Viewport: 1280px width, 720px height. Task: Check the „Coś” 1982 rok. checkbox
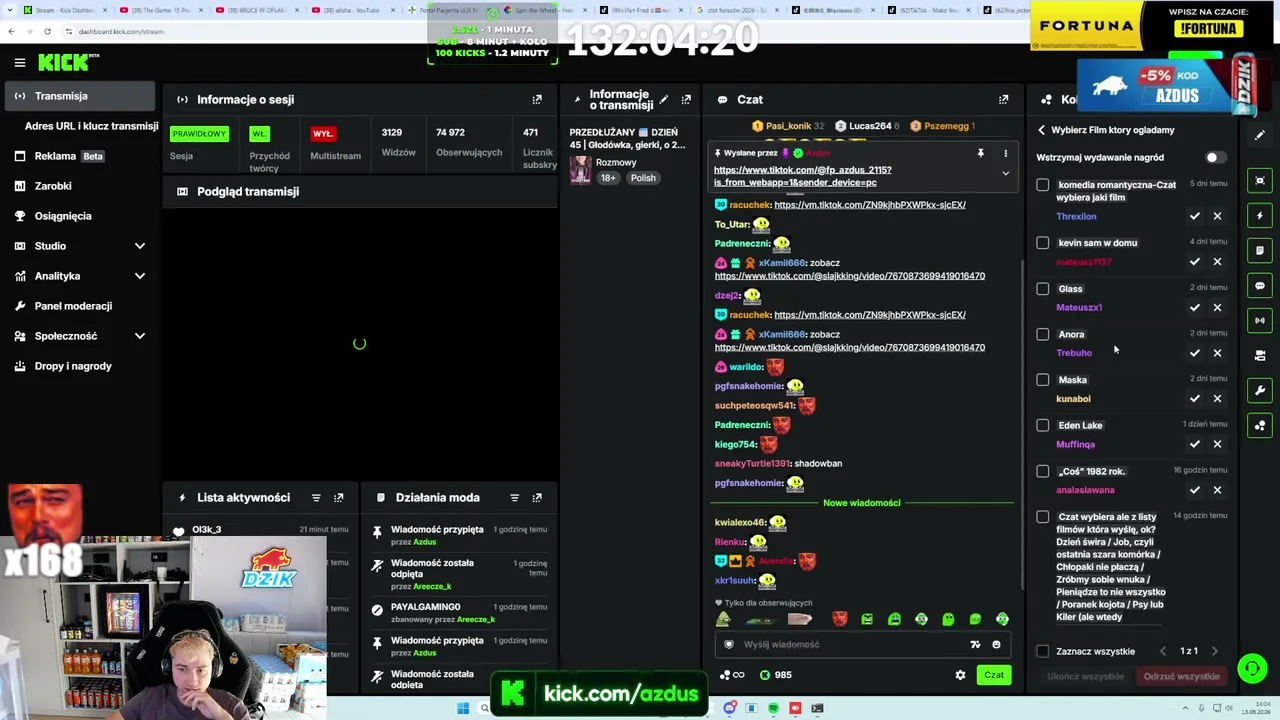(x=1043, y=471)
